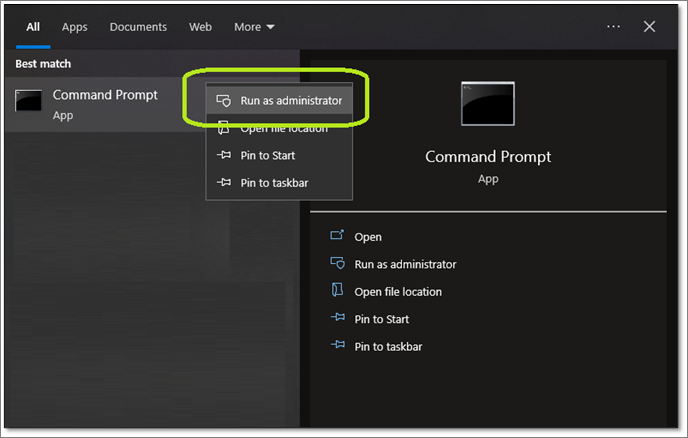Click the small Command Prompt icon under Best match

29,101
